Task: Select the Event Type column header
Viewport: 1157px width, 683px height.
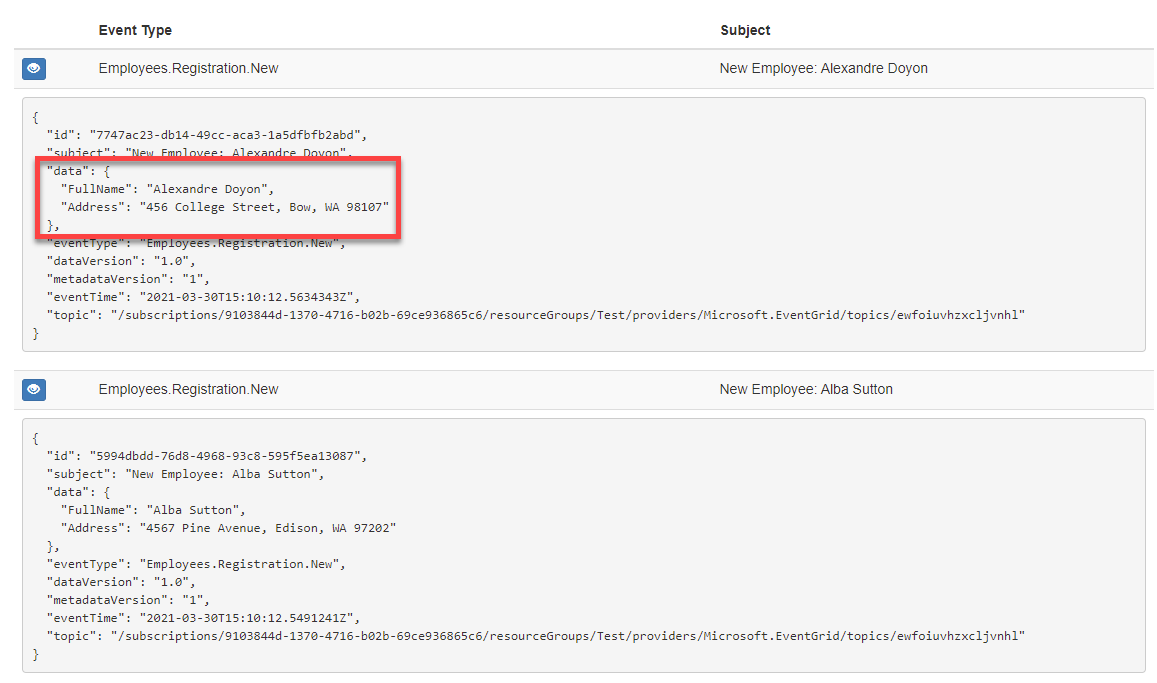Action: click(x=135, y=30)
